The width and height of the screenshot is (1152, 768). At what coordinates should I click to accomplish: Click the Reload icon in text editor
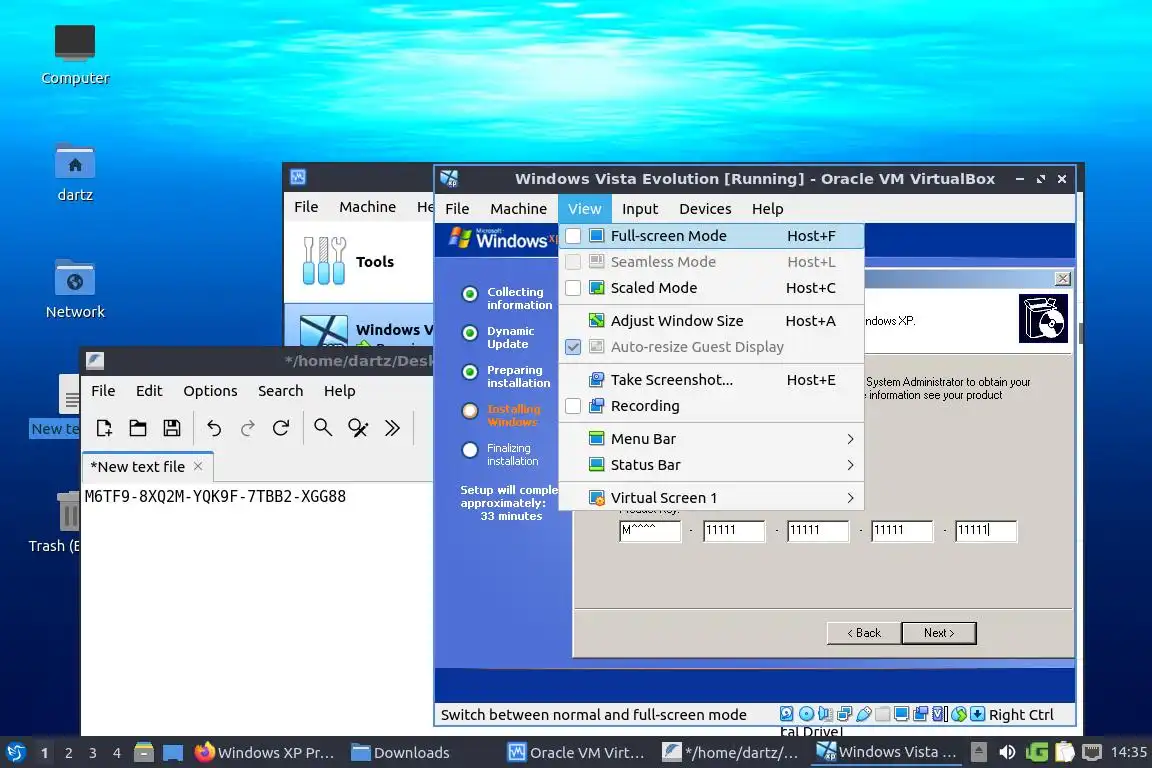click(281, 428)
